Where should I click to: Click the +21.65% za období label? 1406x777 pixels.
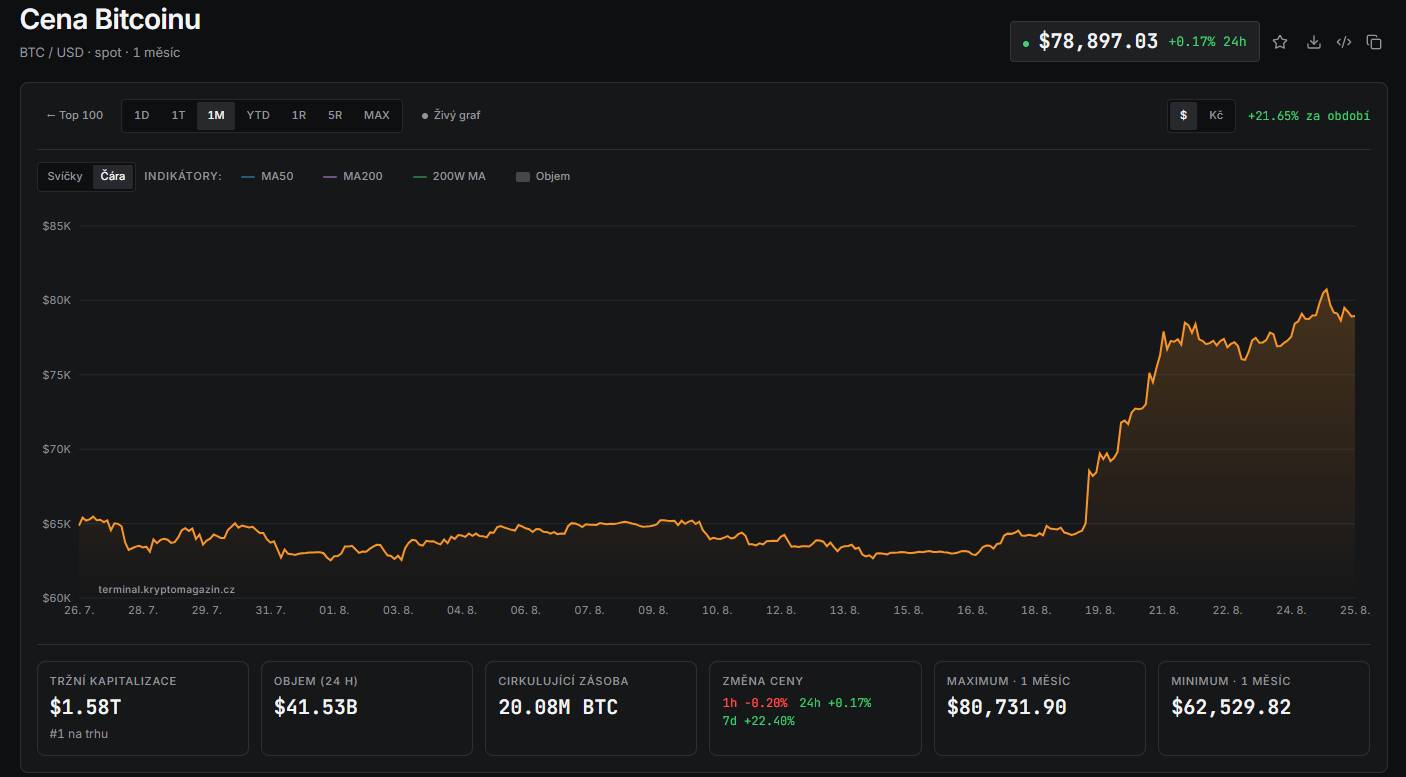pos(1309,116)
